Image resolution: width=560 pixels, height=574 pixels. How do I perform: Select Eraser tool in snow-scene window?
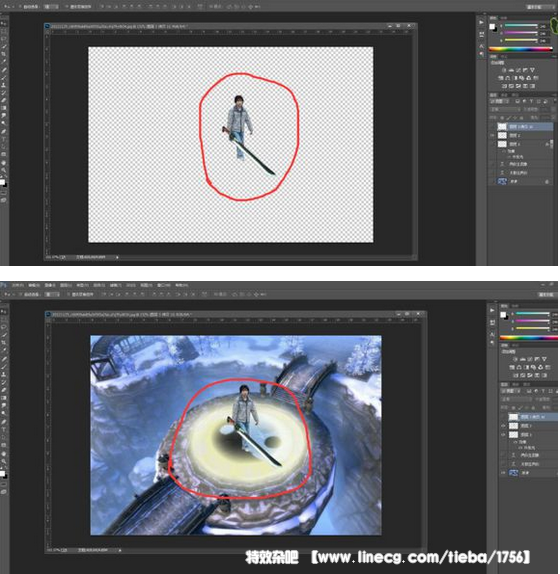pyautogui.click(x=4, y=390)
